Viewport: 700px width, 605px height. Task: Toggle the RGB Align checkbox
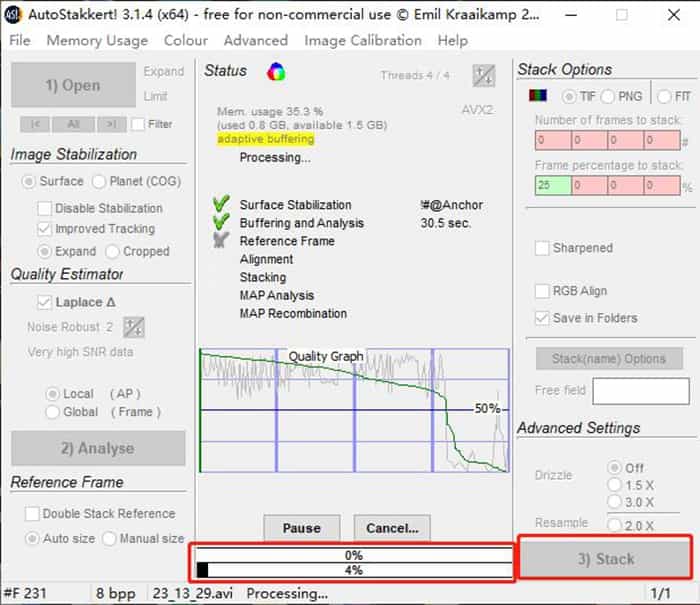click(542, 291)
